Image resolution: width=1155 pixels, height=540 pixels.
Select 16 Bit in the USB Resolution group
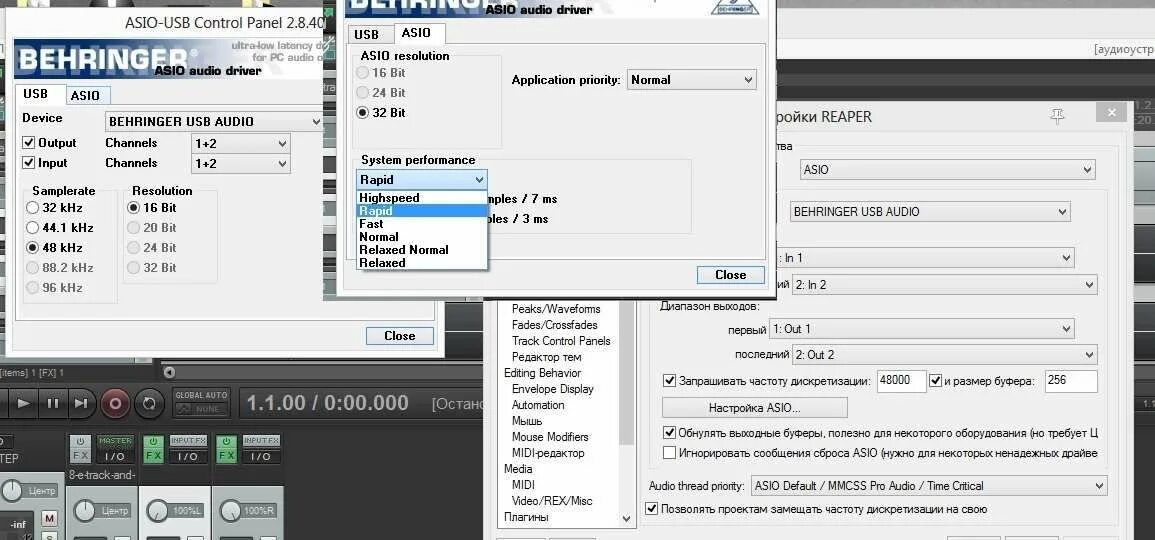pyautogui.click(x=133, y=208)
